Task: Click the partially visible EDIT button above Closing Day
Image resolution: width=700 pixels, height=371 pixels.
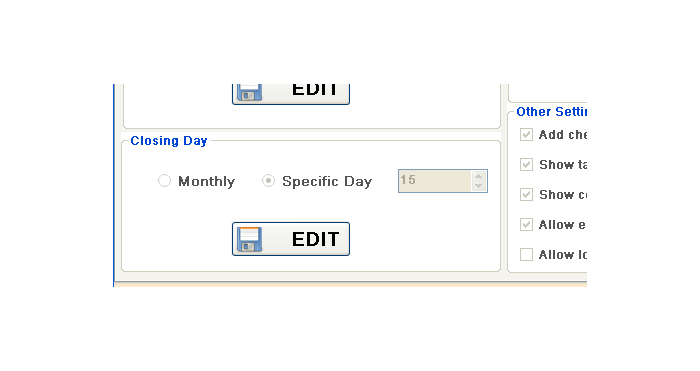Action: 291,94
